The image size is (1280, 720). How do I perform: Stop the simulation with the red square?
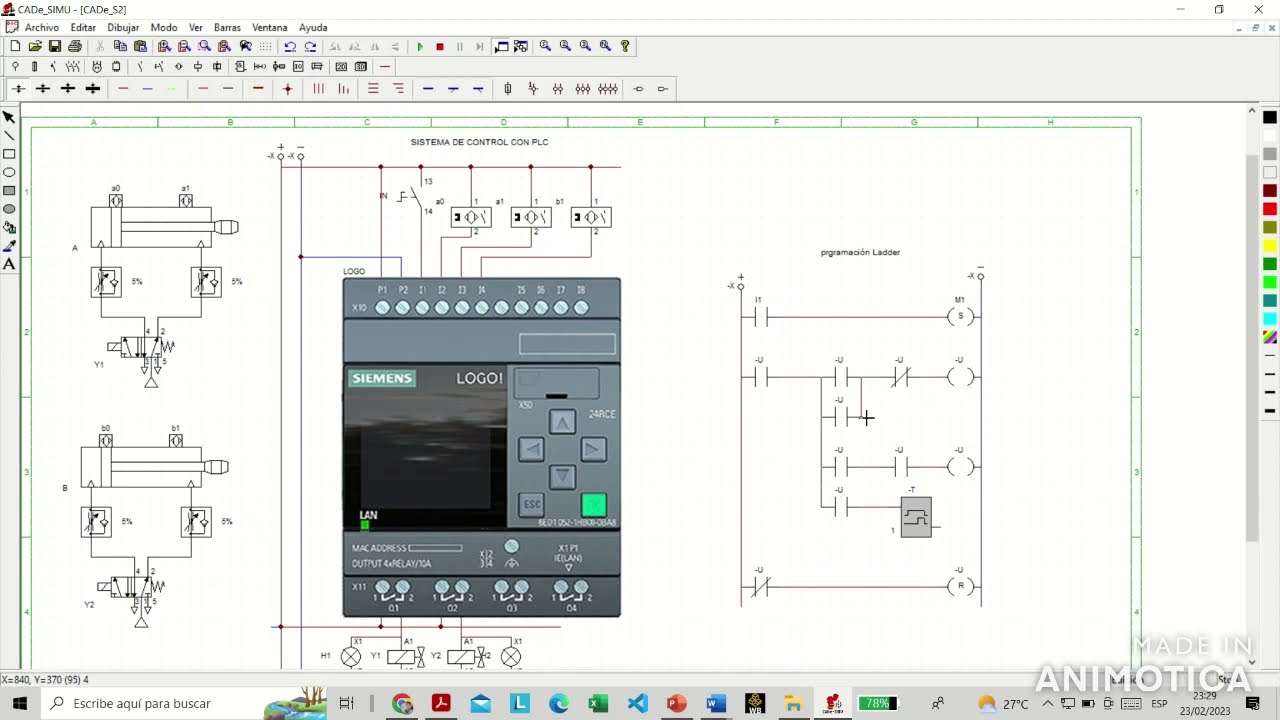(440, 46)
